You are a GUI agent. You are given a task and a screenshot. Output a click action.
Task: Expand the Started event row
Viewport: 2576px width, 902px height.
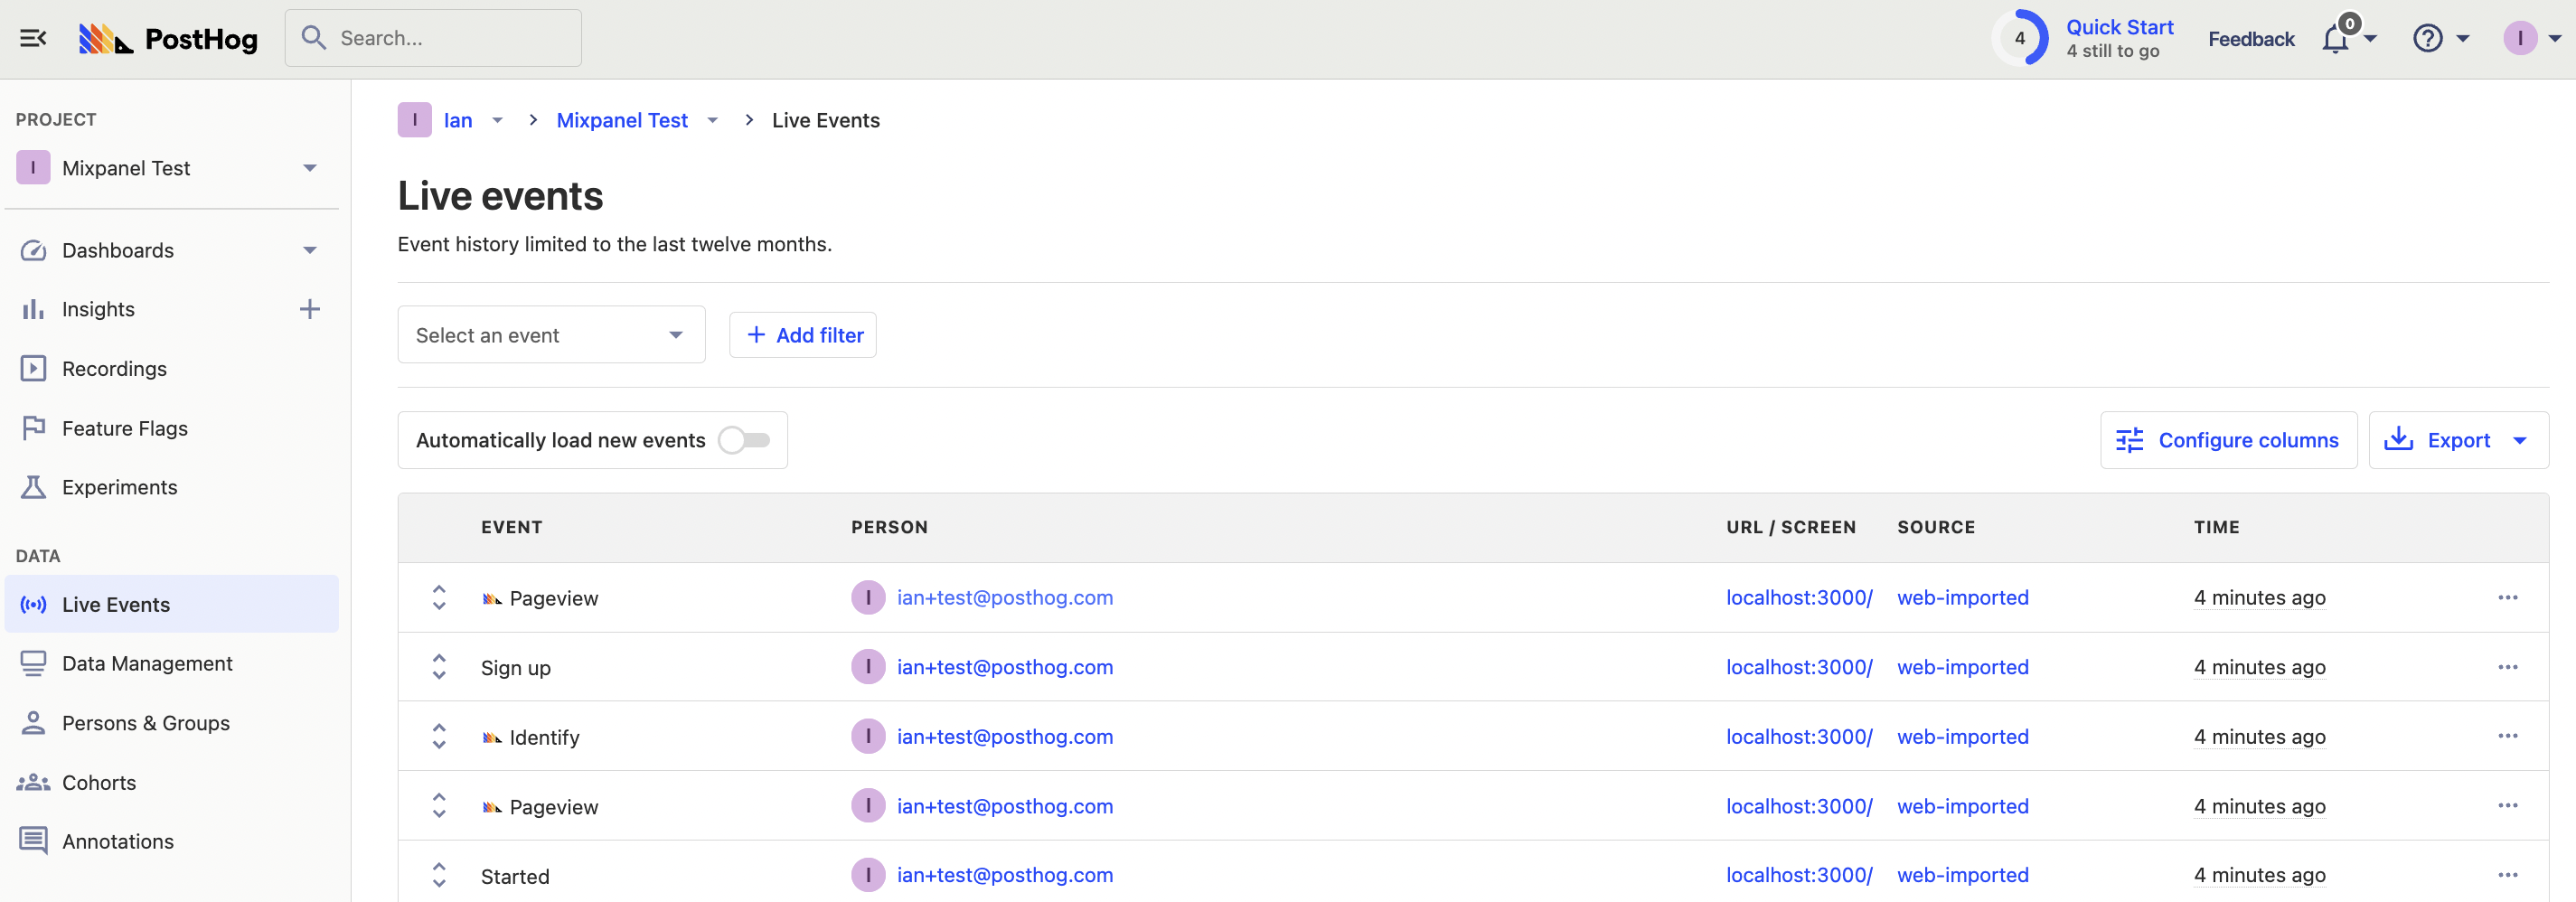[439, 875]
